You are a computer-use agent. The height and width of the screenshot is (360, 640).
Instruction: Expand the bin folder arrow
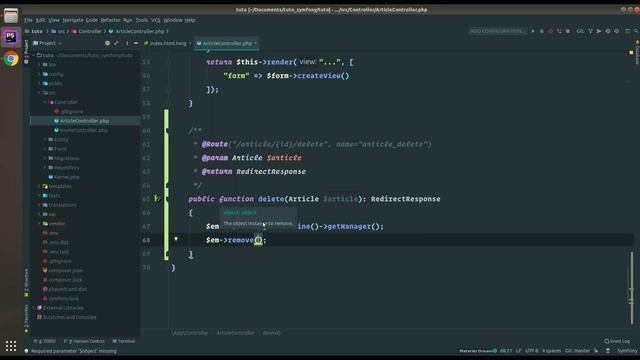(40, 64)
